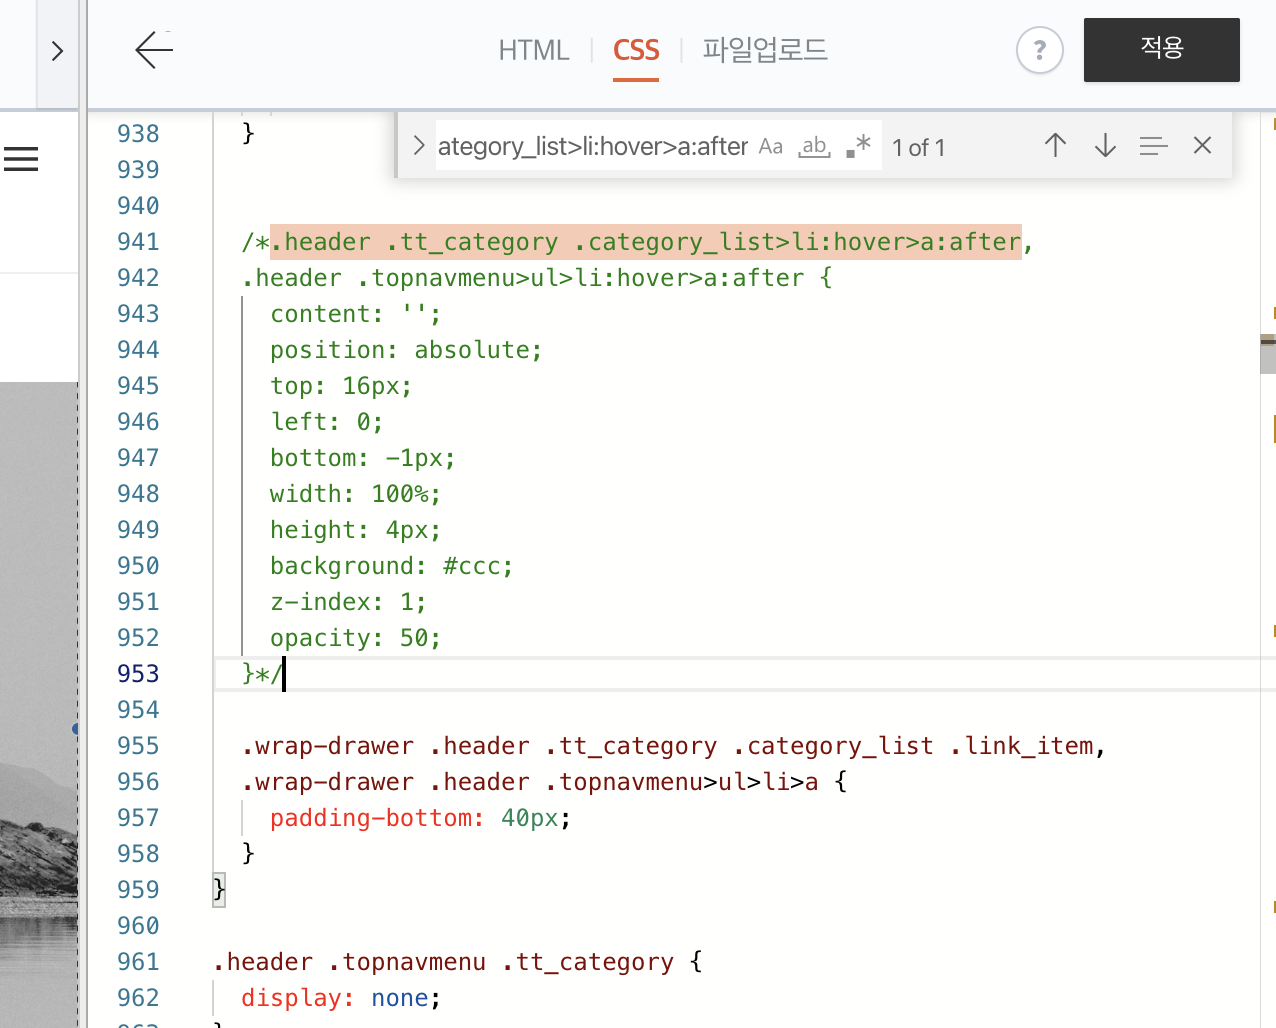
Task: Expand the collapsed panel via the chevron
Action: click(57, 50)
